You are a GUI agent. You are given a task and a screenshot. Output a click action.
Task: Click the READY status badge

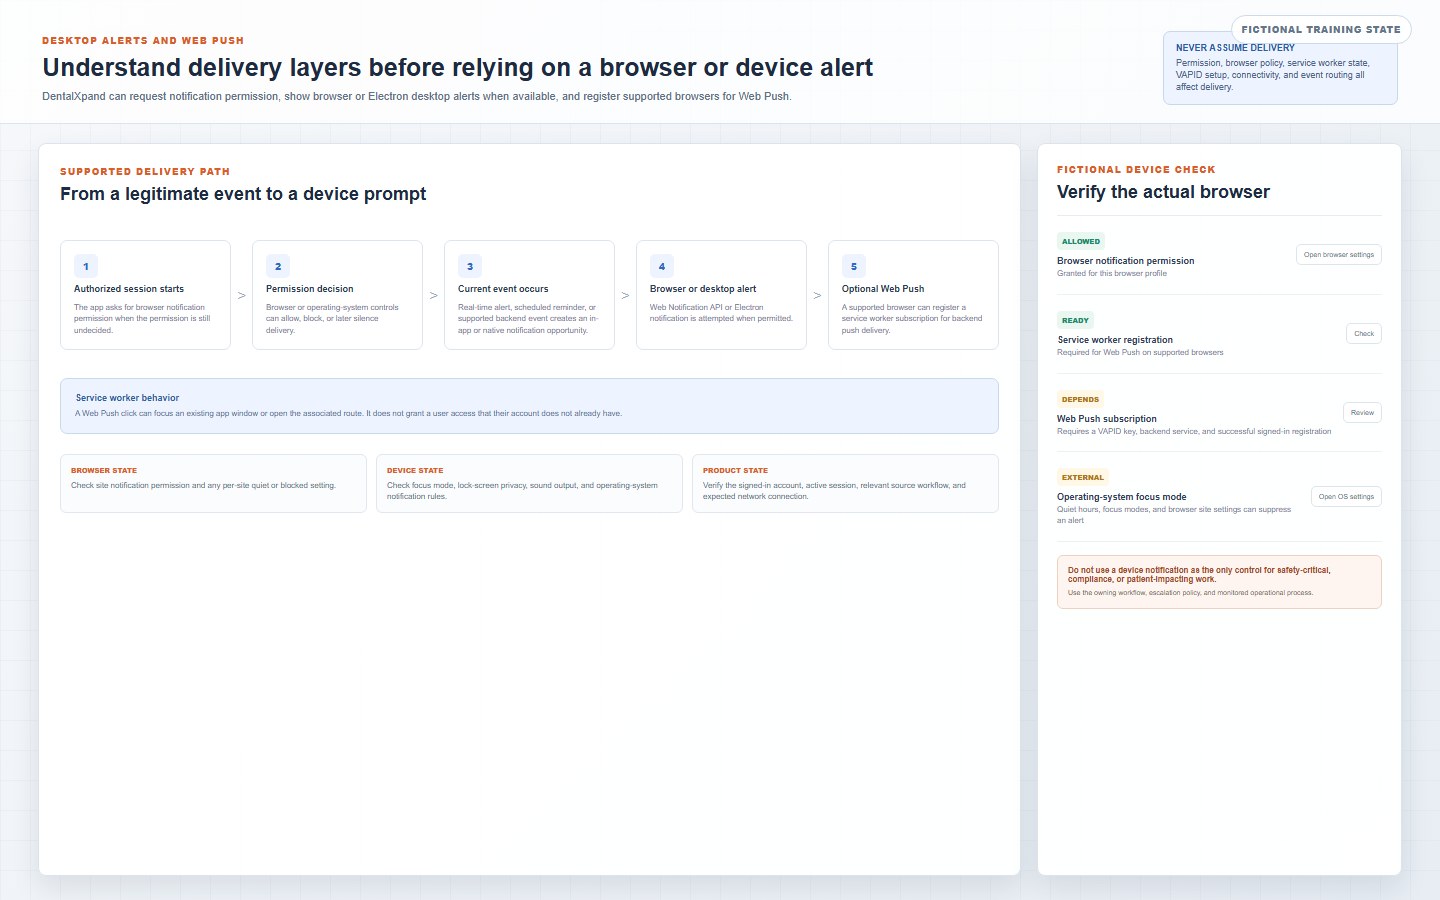click(x=1075, y=320)
